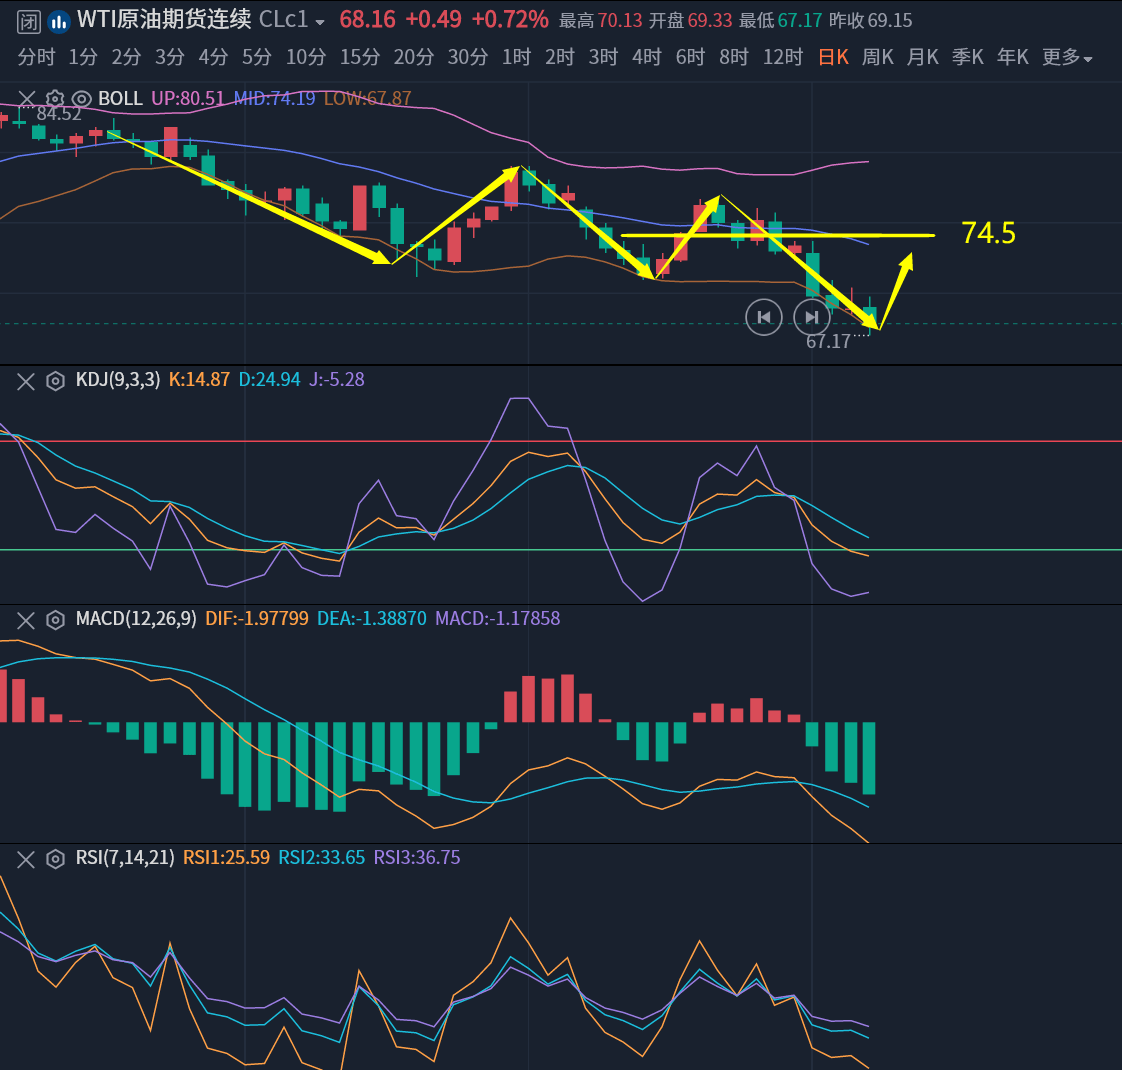Click the RSI2:33.65 value
Image resolution: width=1122 pixels, height=1070 pixels.
point(321,857)
